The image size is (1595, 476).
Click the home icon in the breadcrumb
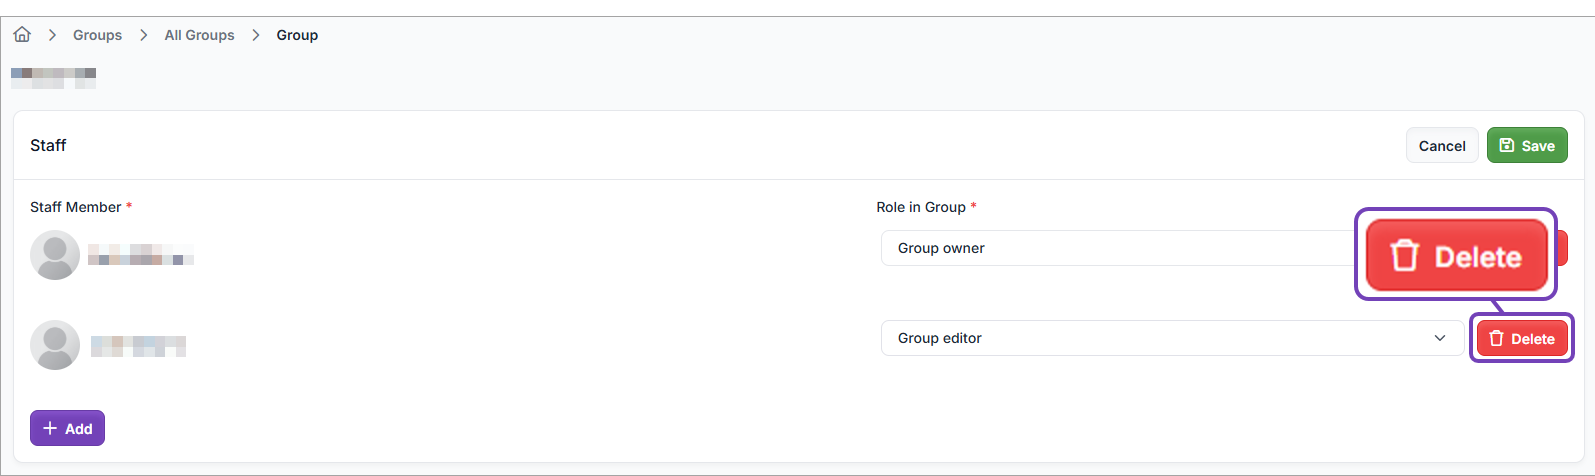point(22,35)
